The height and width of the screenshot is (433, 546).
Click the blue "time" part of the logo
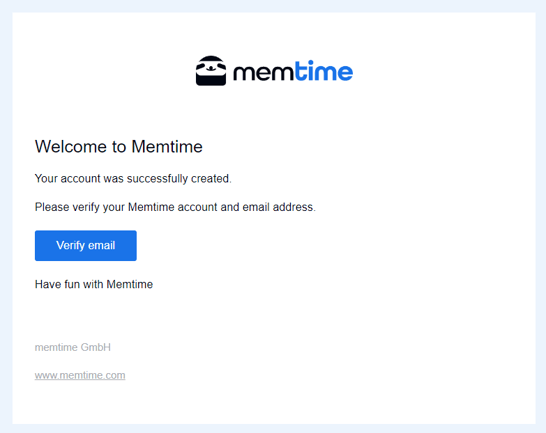coord(324,71)
